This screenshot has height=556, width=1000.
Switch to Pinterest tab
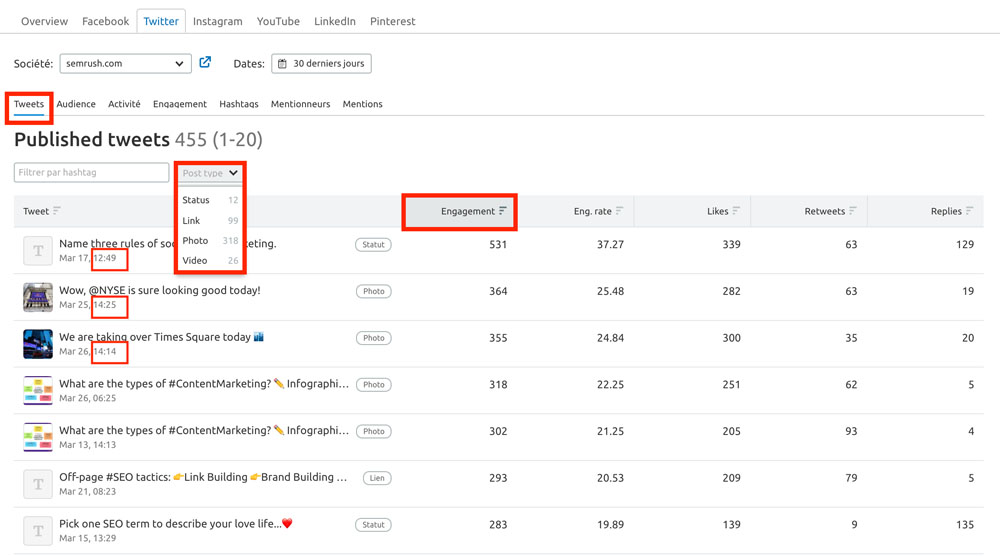coord(392,21)
